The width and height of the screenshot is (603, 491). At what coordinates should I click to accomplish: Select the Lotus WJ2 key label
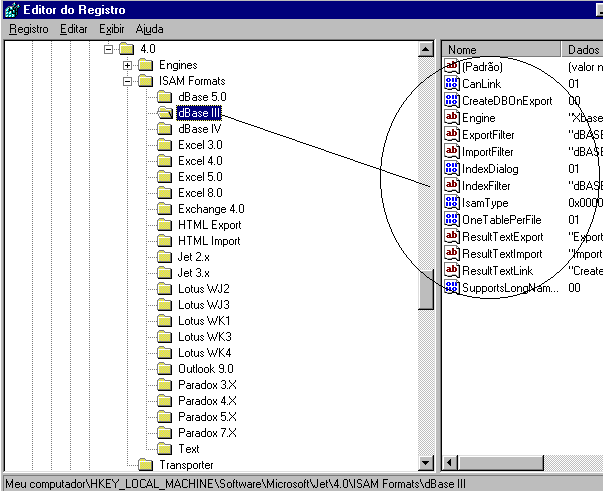(x=204, y=289)
